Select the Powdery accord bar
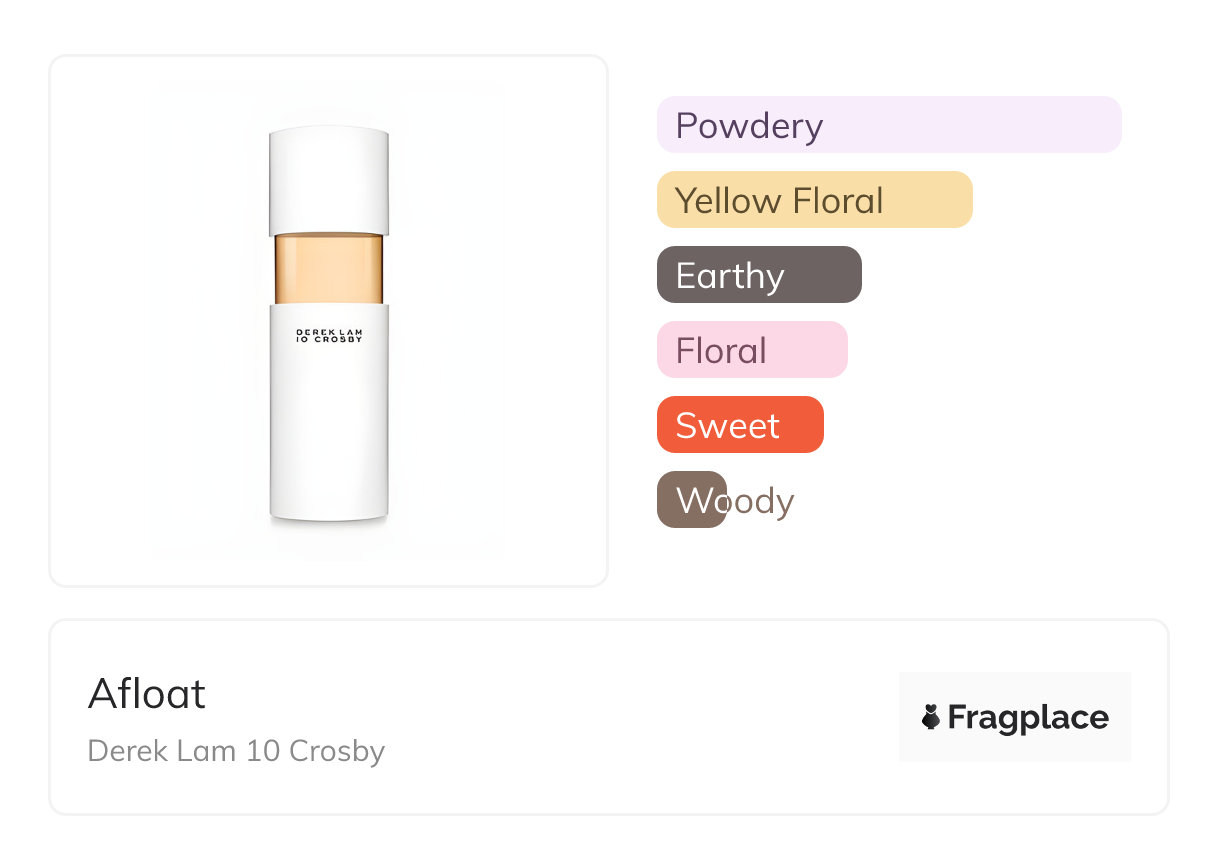This screenshot has height=864, width=1218. click(888, 125)
